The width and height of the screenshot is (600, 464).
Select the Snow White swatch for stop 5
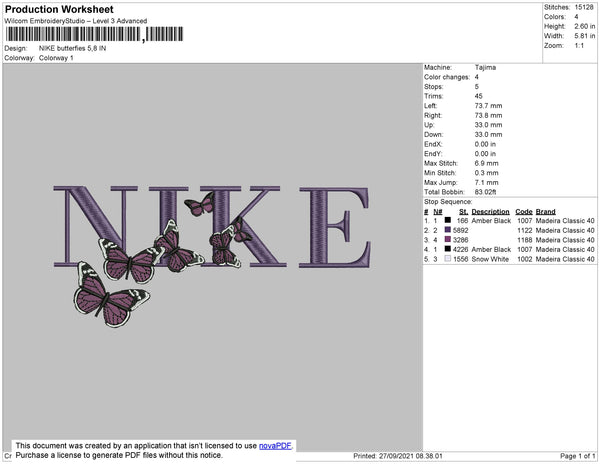[x=448, y=259]
